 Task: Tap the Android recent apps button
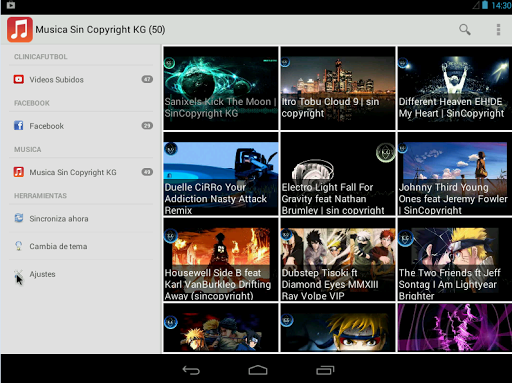(x=325, y=370)
